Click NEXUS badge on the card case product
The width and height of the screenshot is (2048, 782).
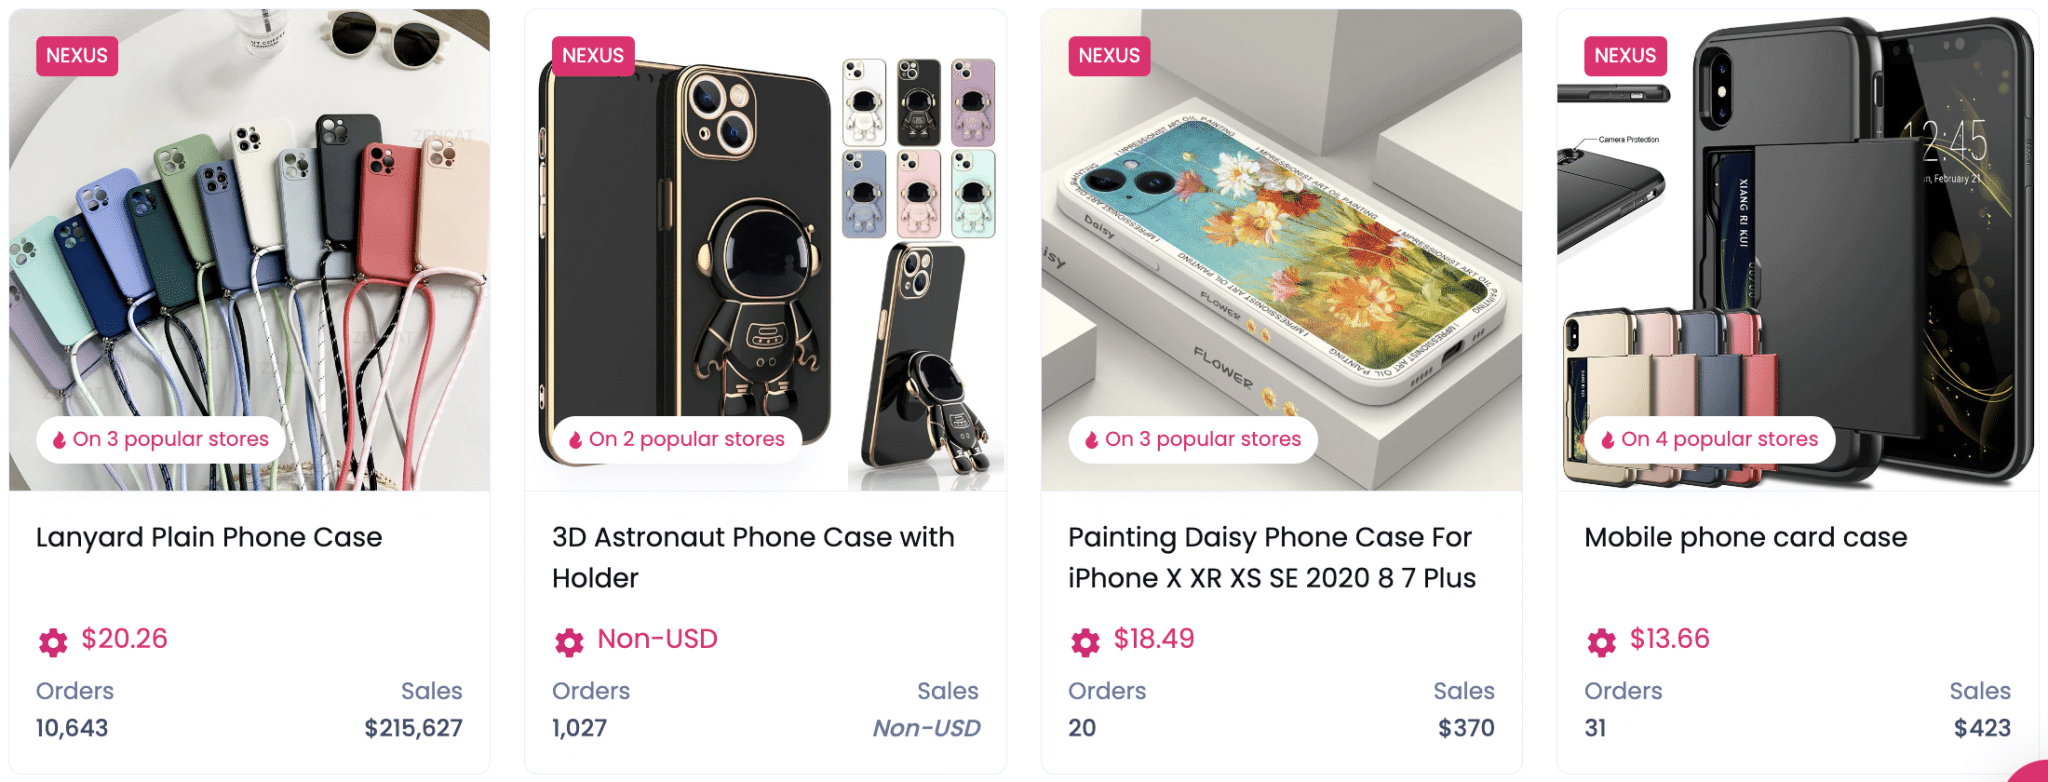click(1625, 56)
